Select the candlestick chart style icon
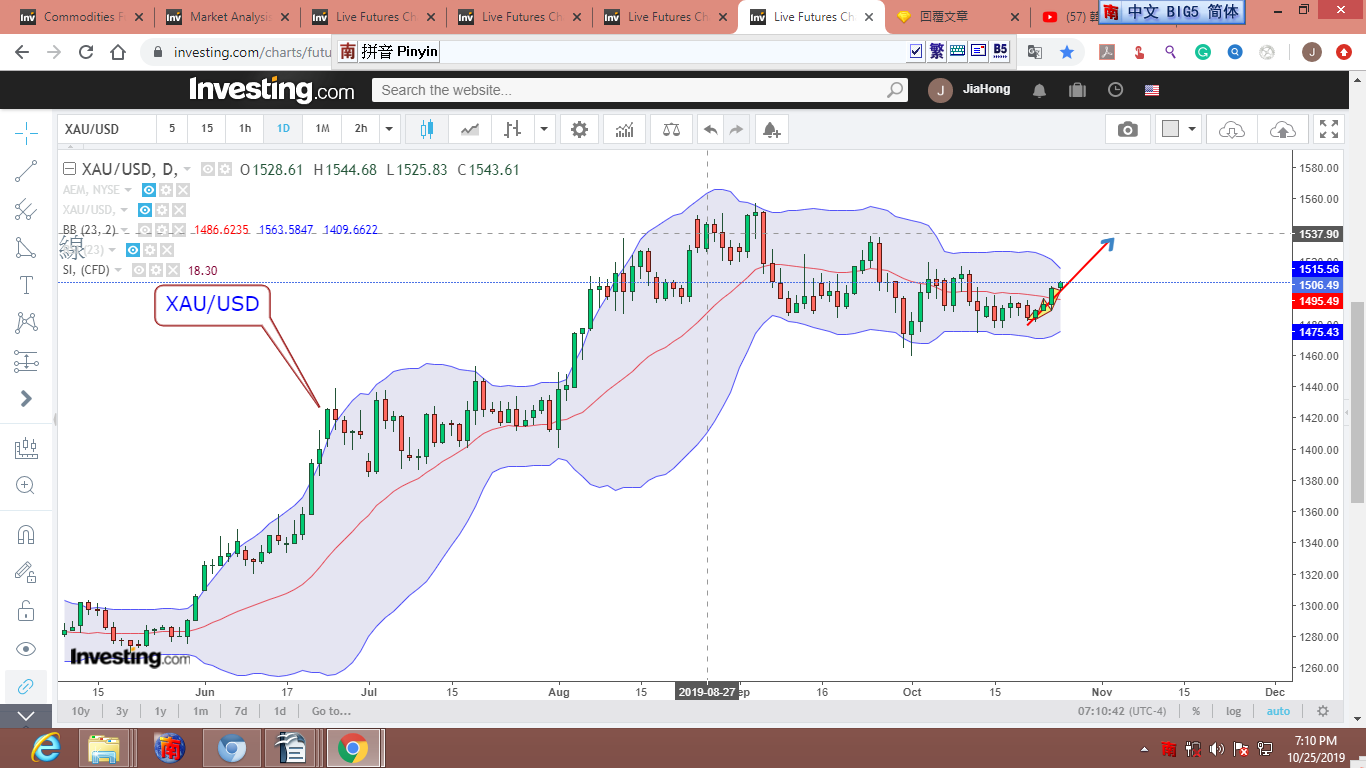 pos(427,129)
